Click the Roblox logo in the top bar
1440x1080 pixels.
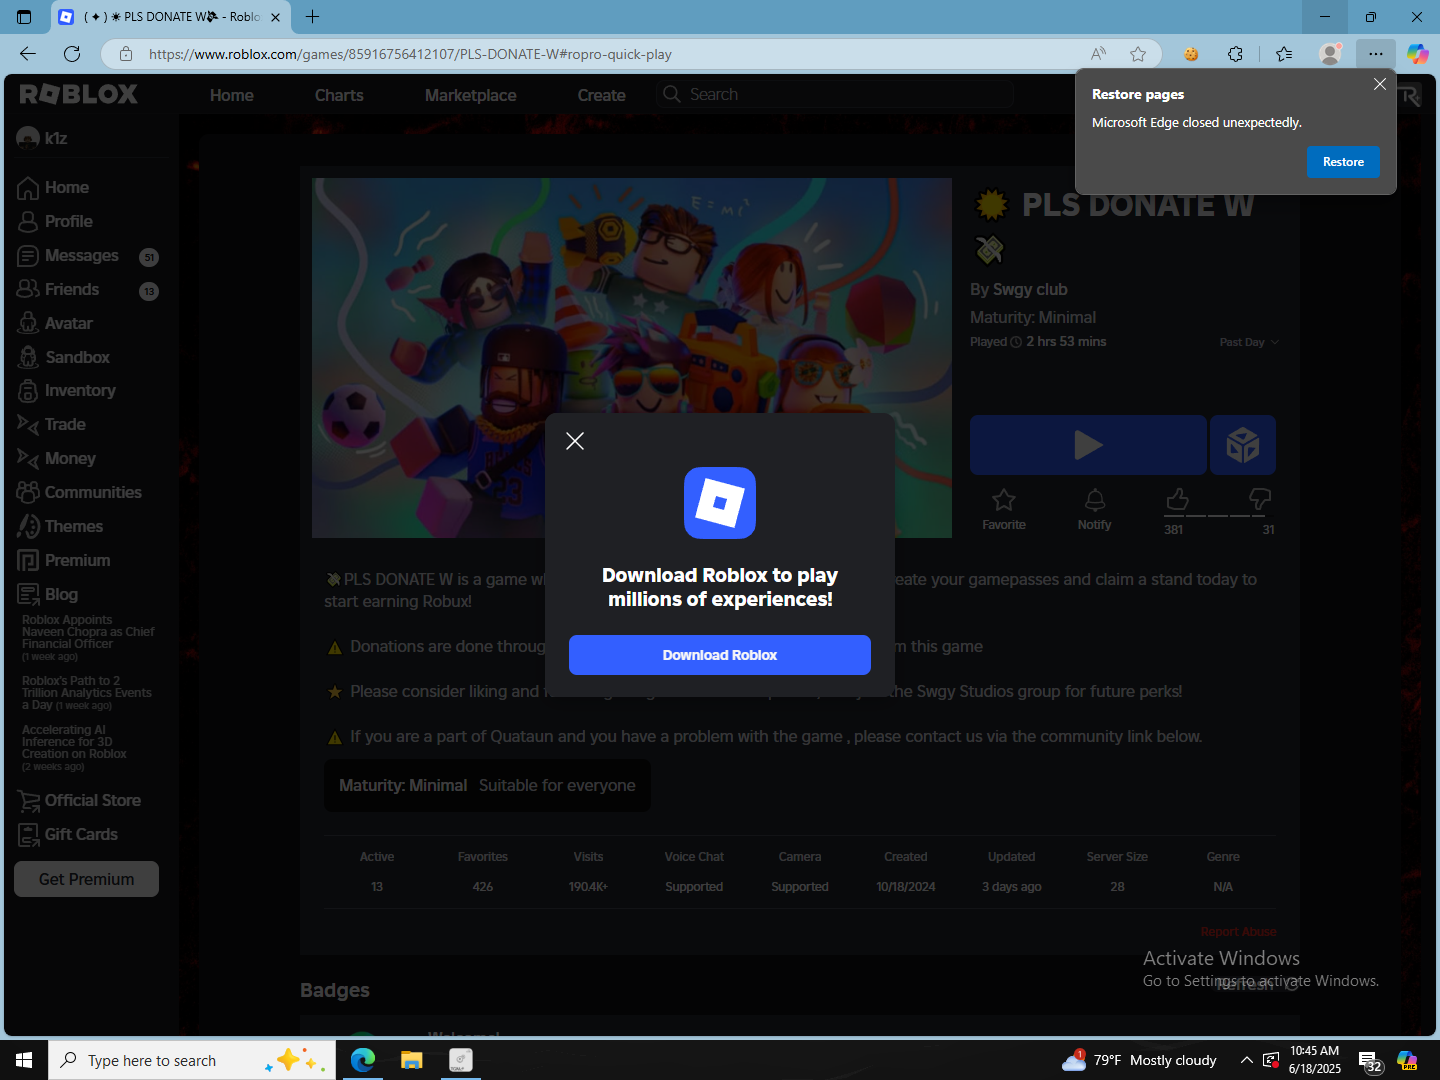tap(79, 94)
